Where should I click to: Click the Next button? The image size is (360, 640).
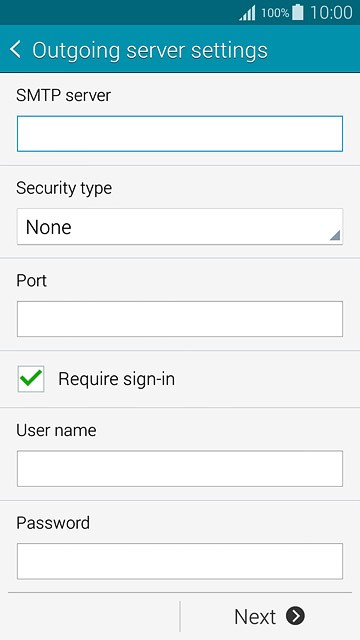269,616
